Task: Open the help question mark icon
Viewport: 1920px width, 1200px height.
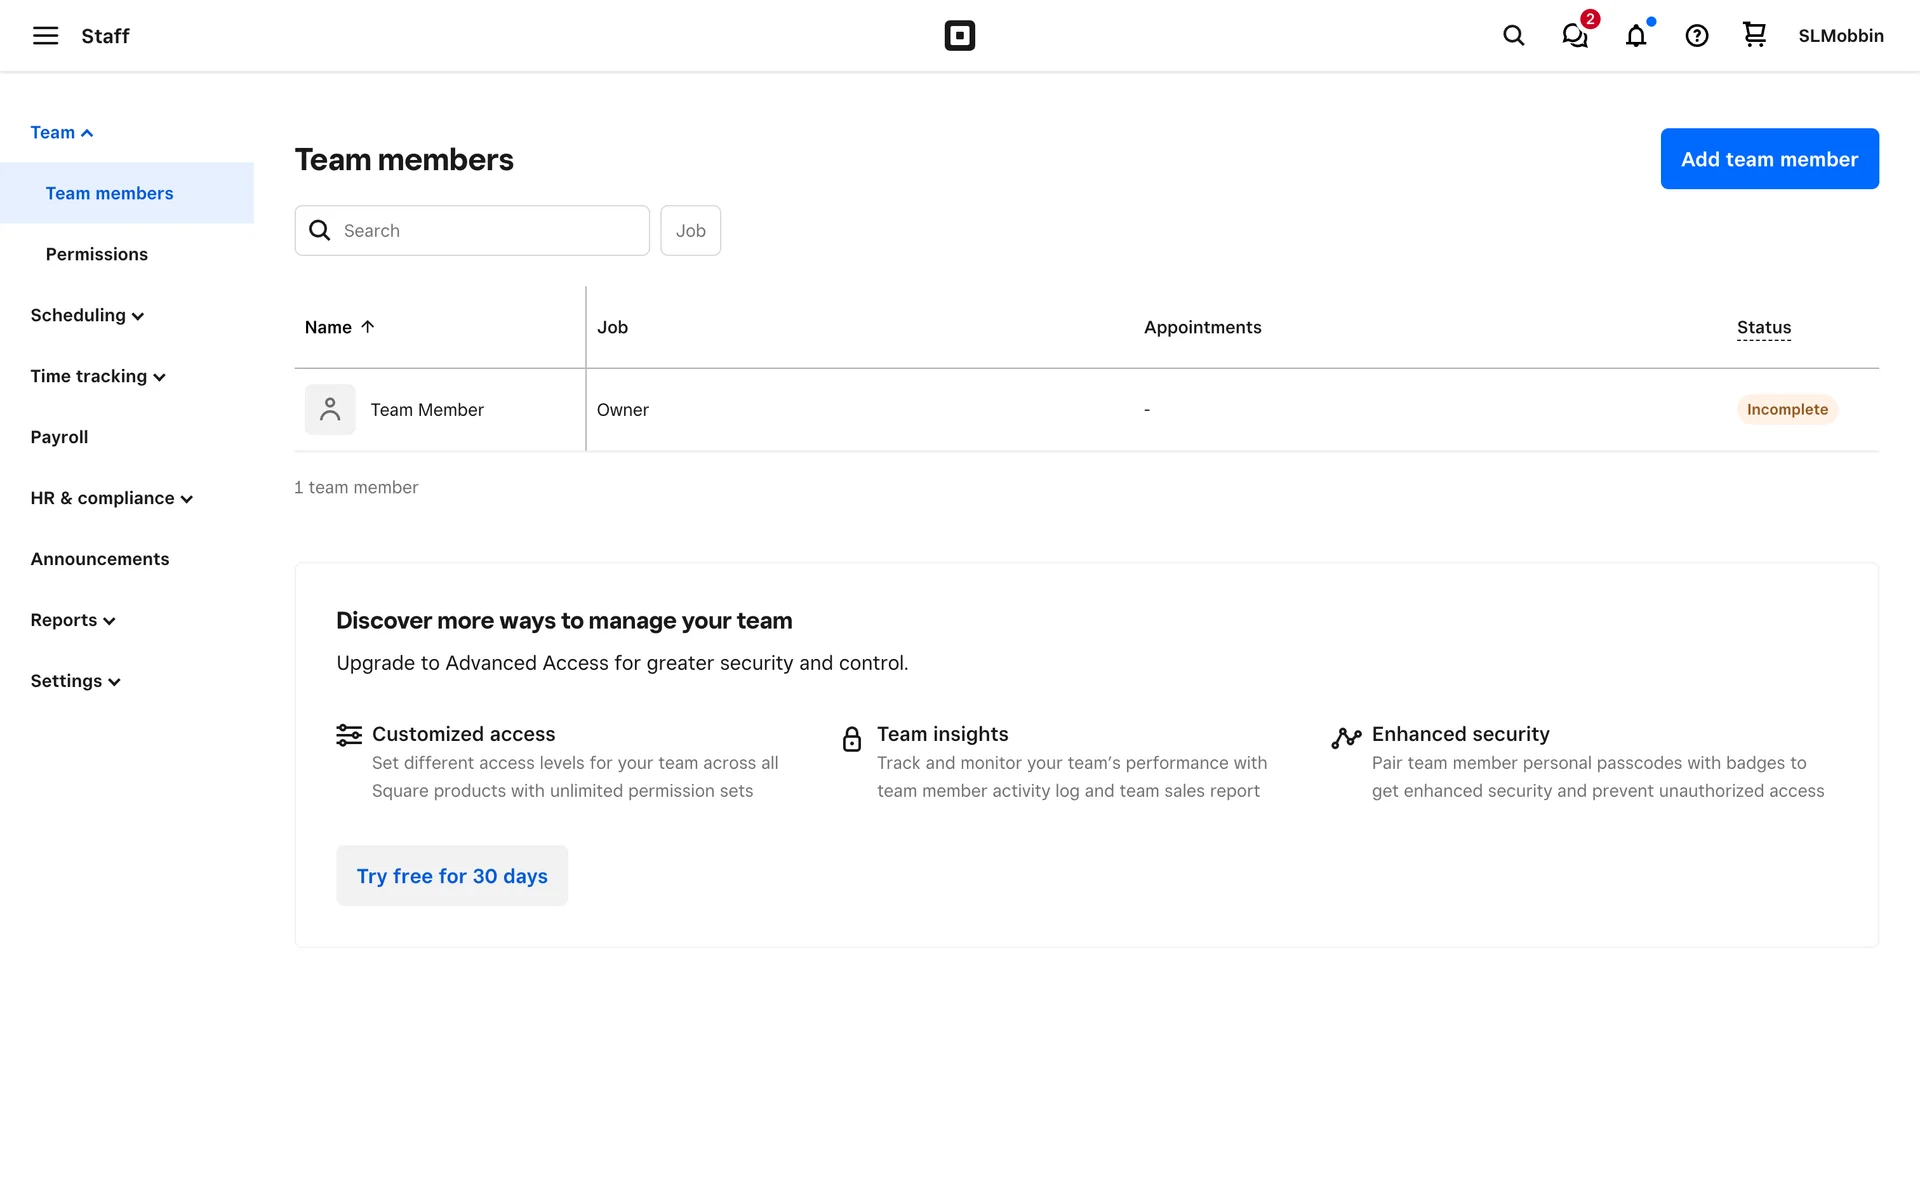Action: click(x=1696, y=36)
